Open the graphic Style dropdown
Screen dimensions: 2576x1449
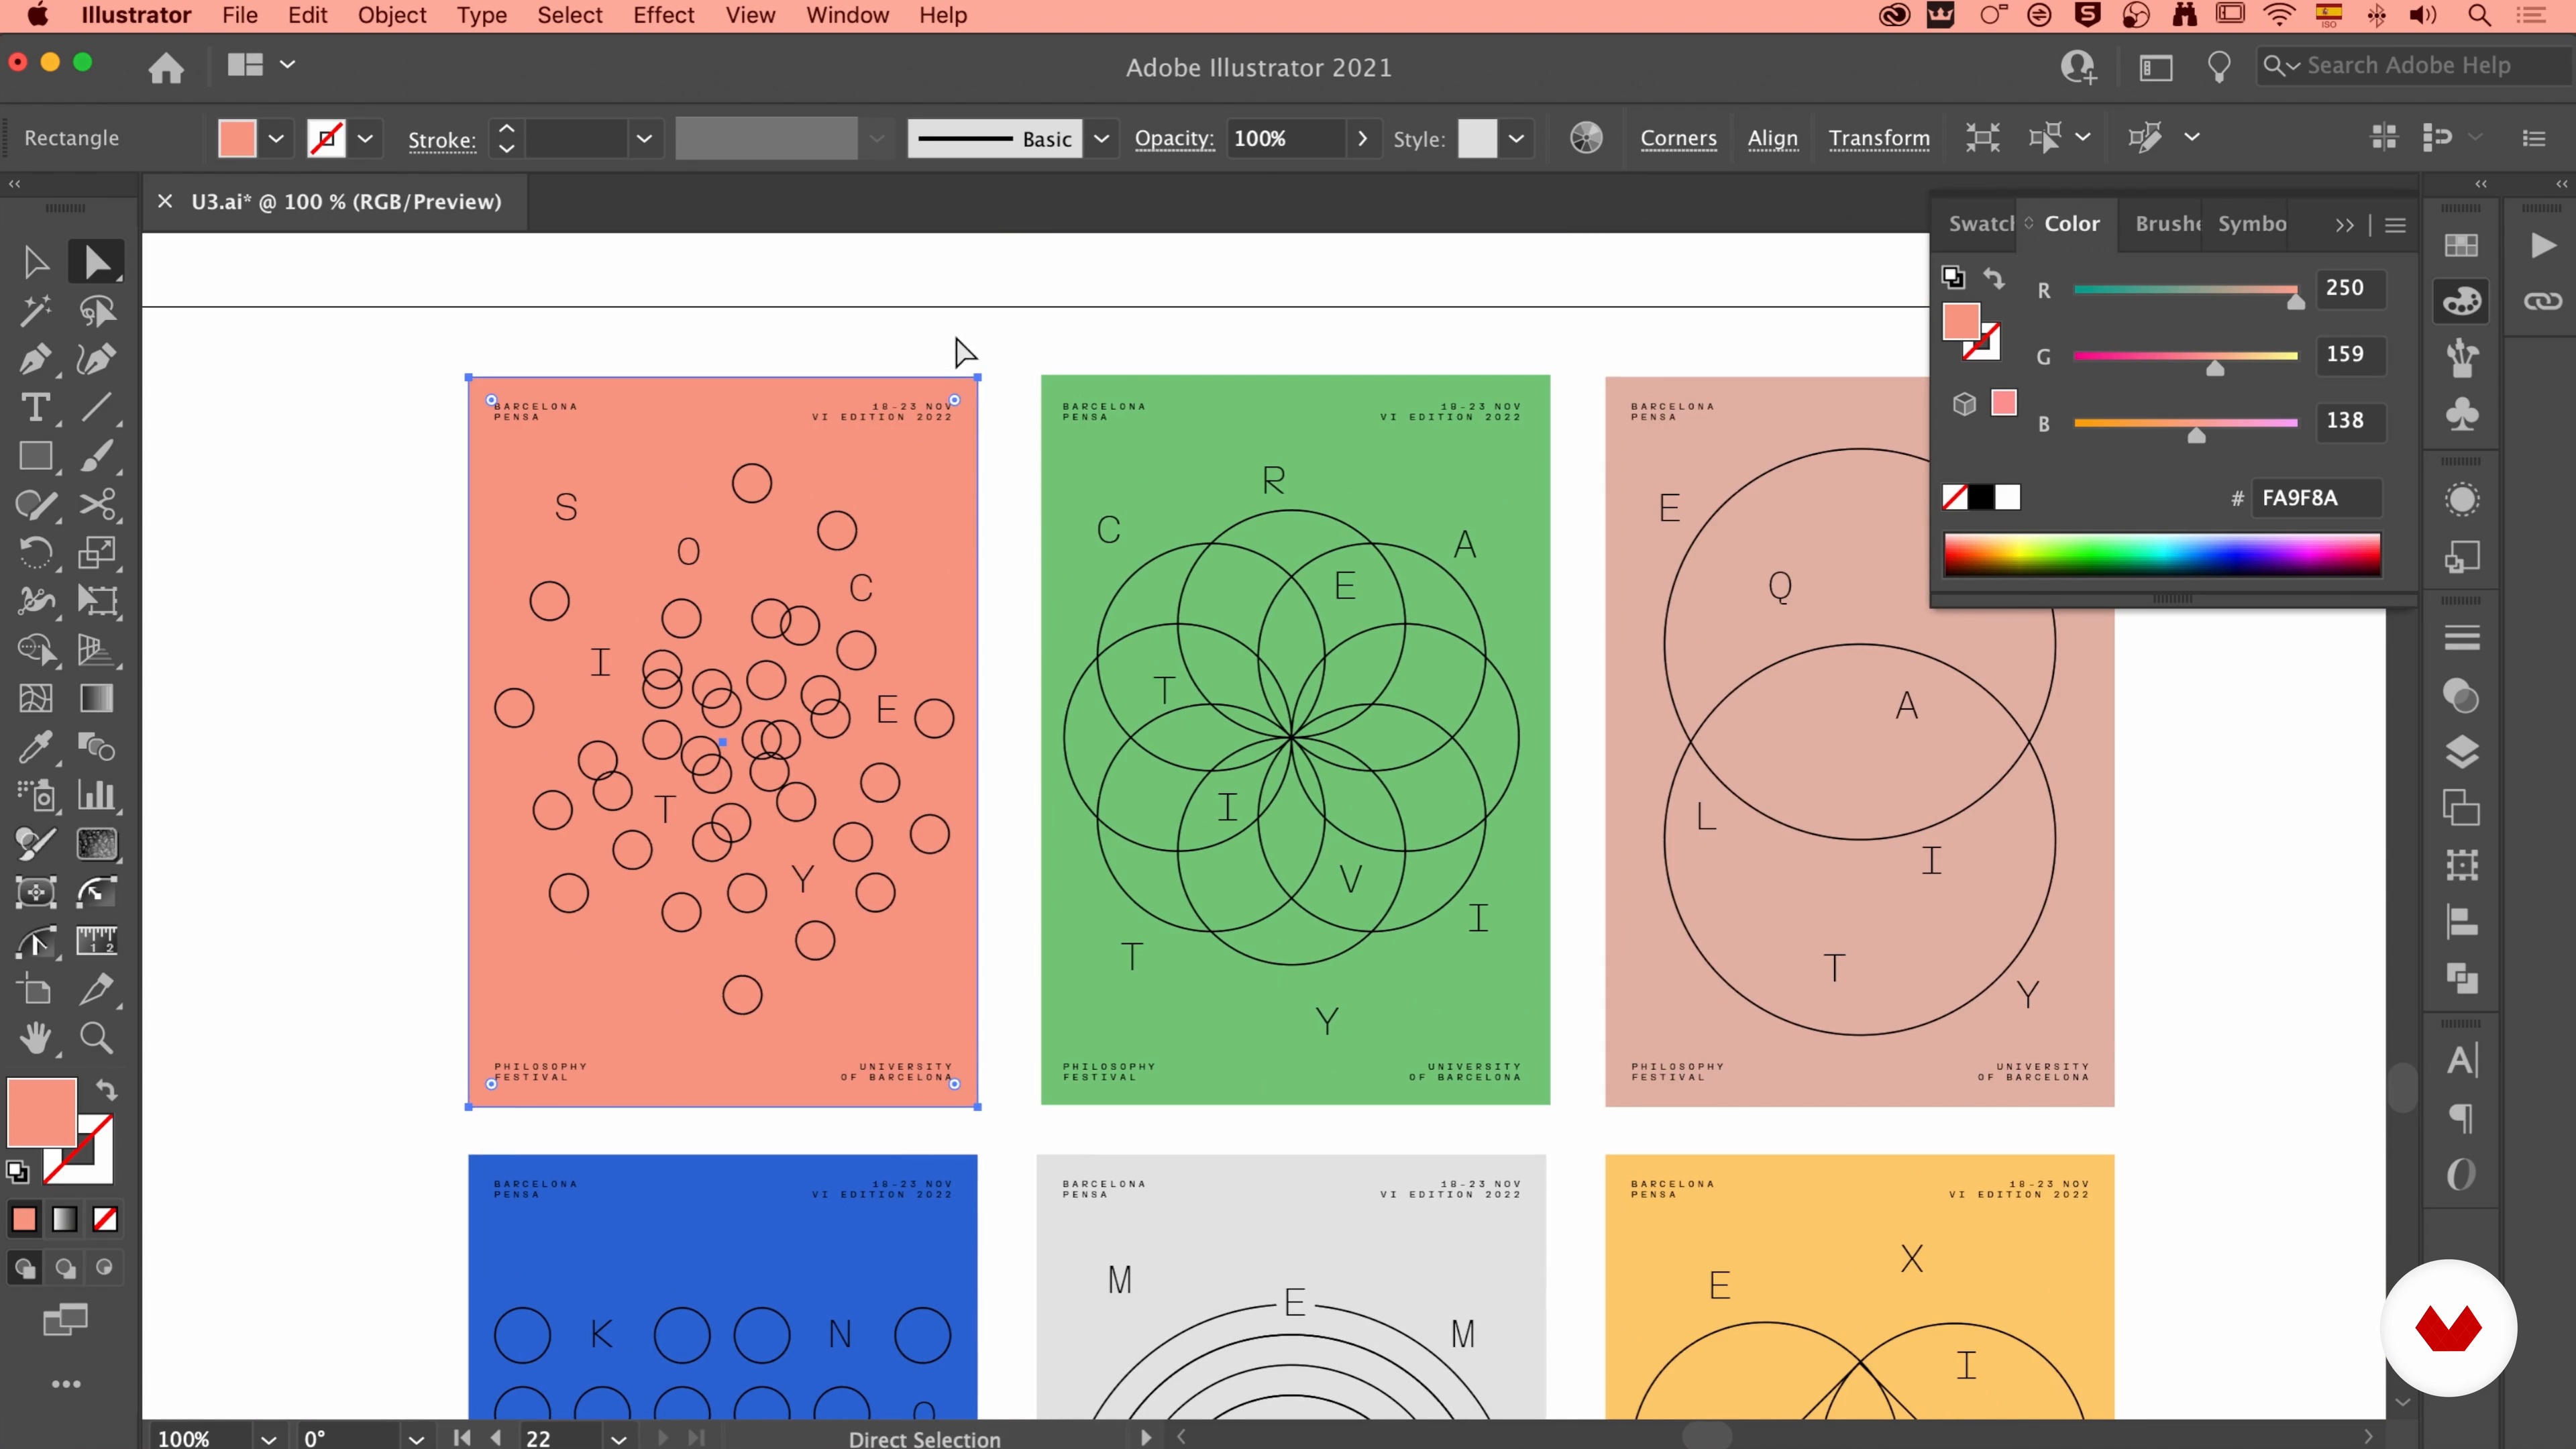tap(1516, 138)
